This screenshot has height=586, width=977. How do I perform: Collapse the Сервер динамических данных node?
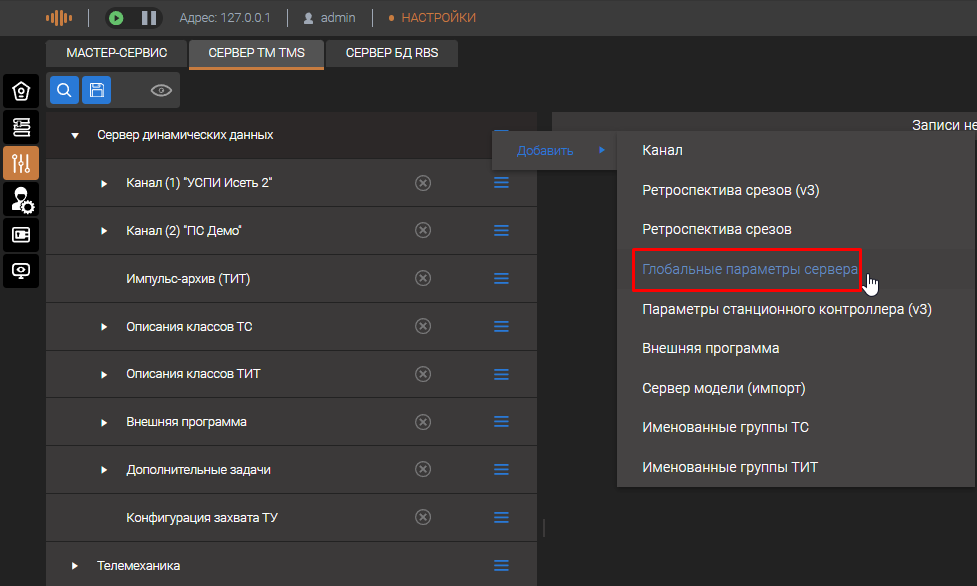75,136
